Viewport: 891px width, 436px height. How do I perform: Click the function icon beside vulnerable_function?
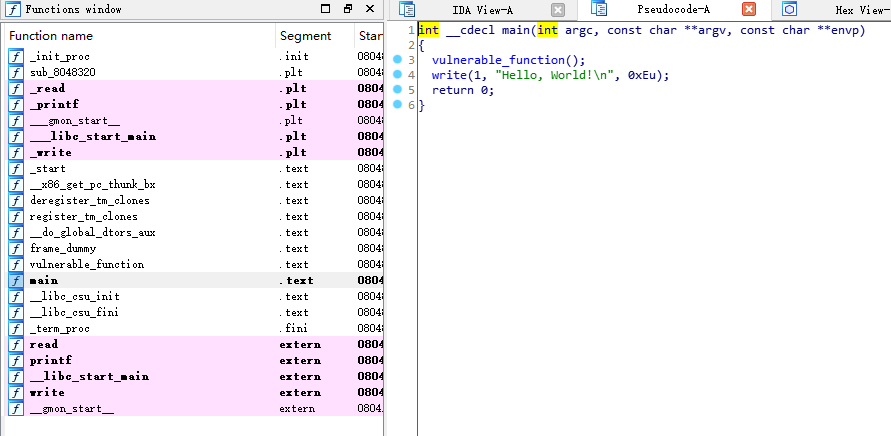[x=15, y=265]
